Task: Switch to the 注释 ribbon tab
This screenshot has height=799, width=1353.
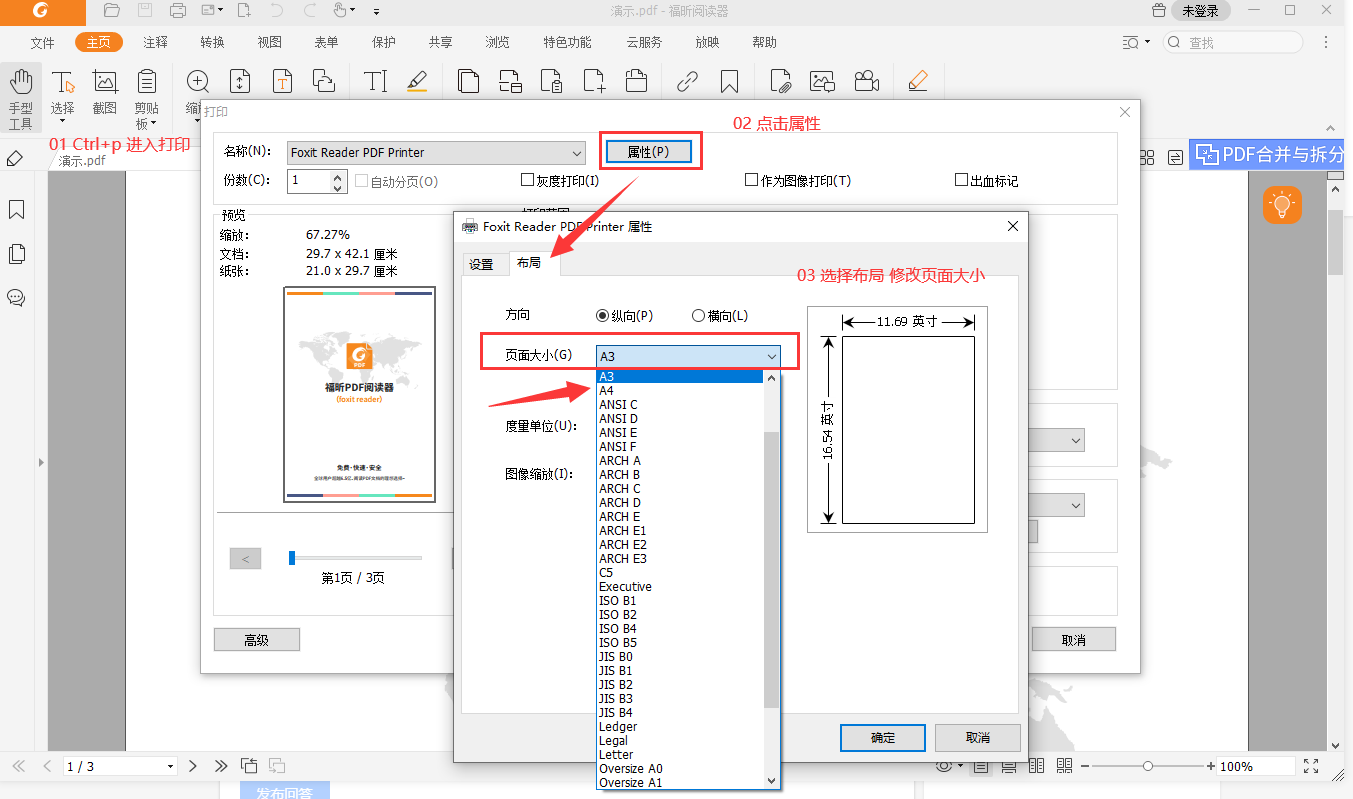Action: tap(155, 42)
